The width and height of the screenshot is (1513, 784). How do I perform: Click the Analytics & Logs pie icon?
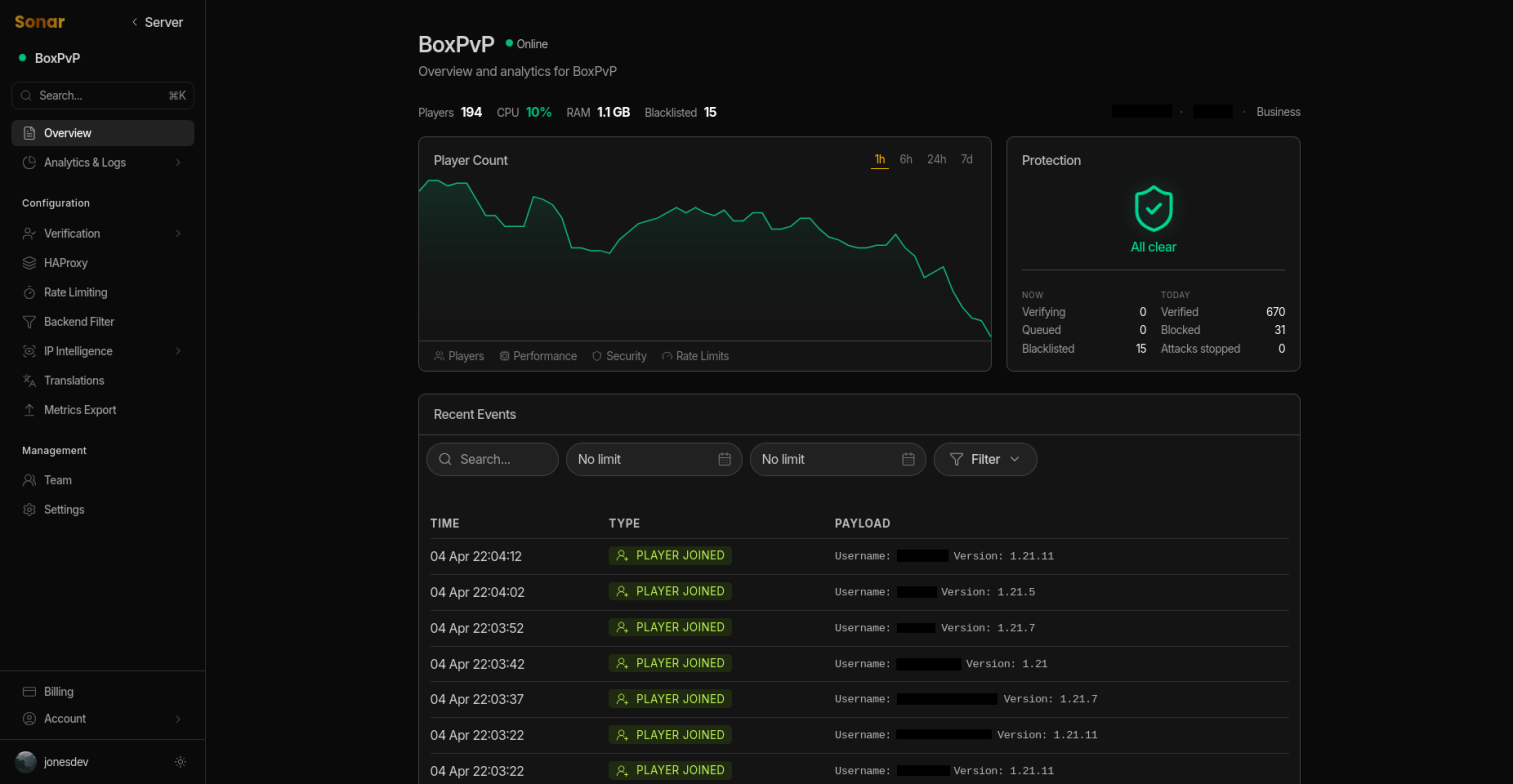(x=29, y=162)
